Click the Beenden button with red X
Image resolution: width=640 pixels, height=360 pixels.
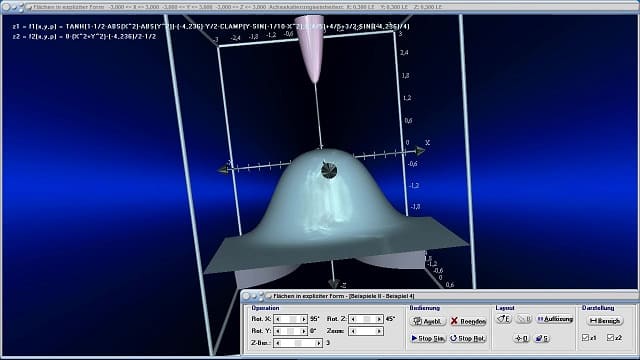click(468, 321)
